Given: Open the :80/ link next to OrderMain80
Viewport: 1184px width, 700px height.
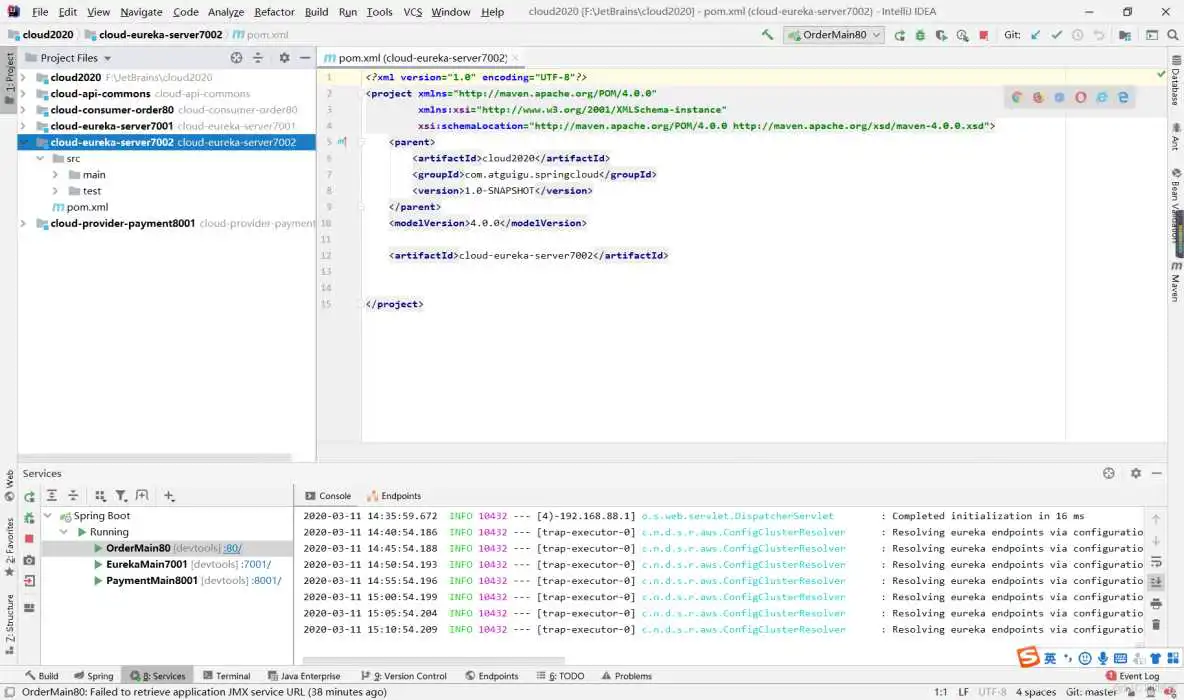Looking at the screenshot, I should point(232,547).
